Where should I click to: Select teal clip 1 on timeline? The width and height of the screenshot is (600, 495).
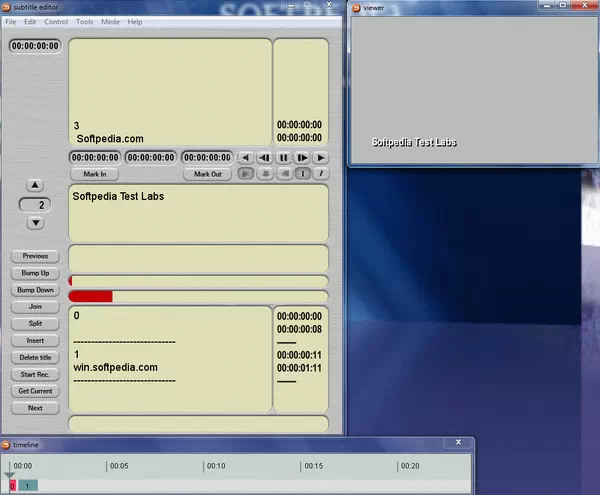(28, 486)
